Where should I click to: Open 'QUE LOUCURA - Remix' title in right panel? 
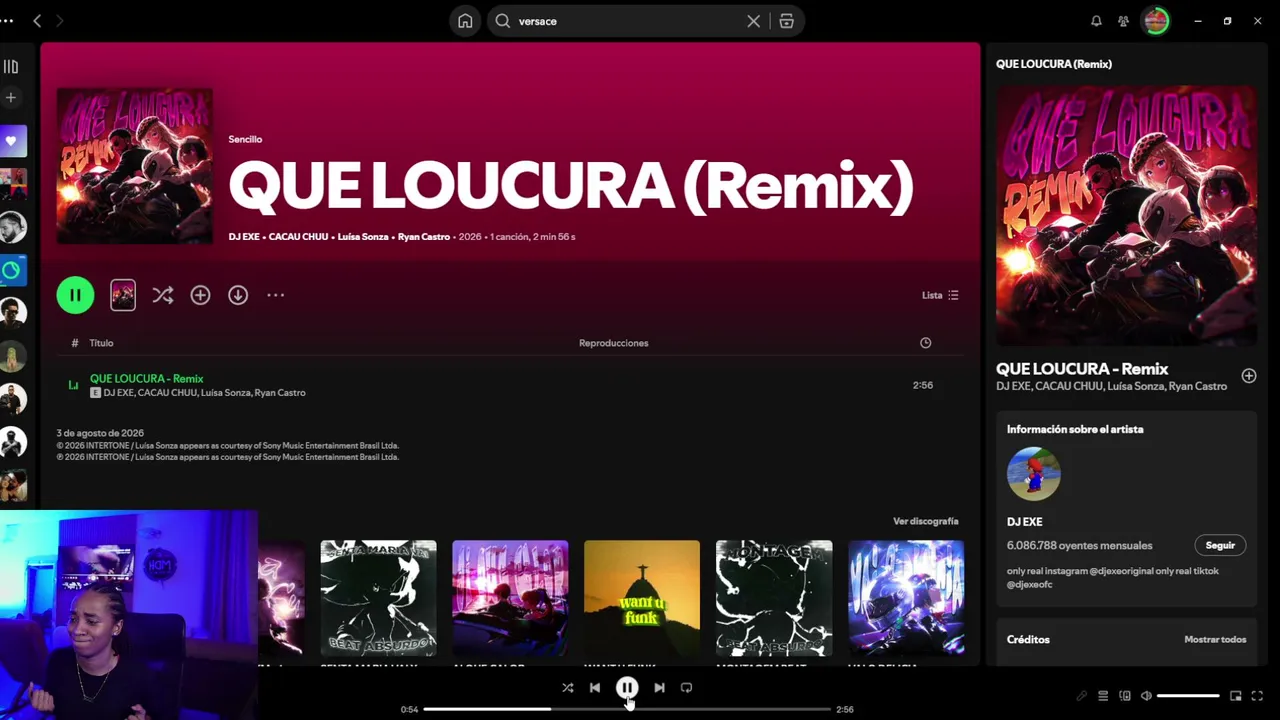click(x=1082, y=369)
